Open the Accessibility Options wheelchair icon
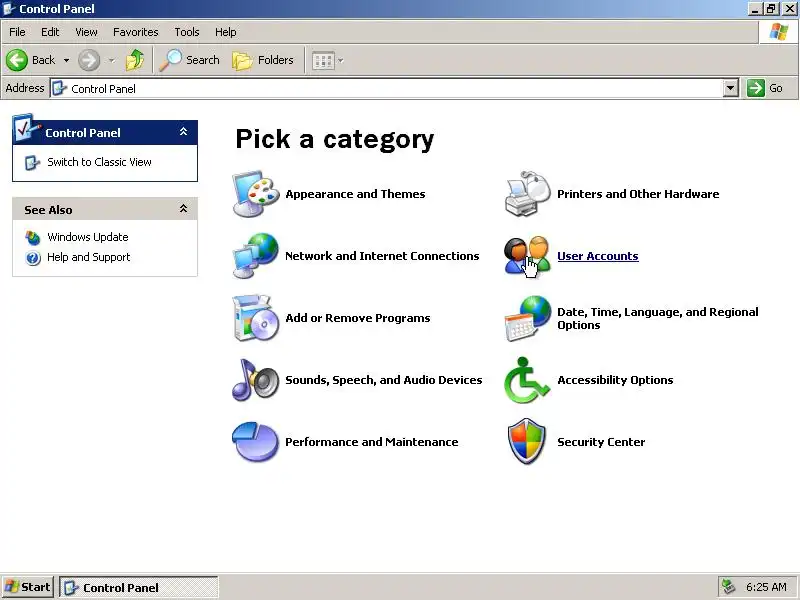Image resolution: width=800 pixels, height=600 pixels. click(x=528, y=380)
